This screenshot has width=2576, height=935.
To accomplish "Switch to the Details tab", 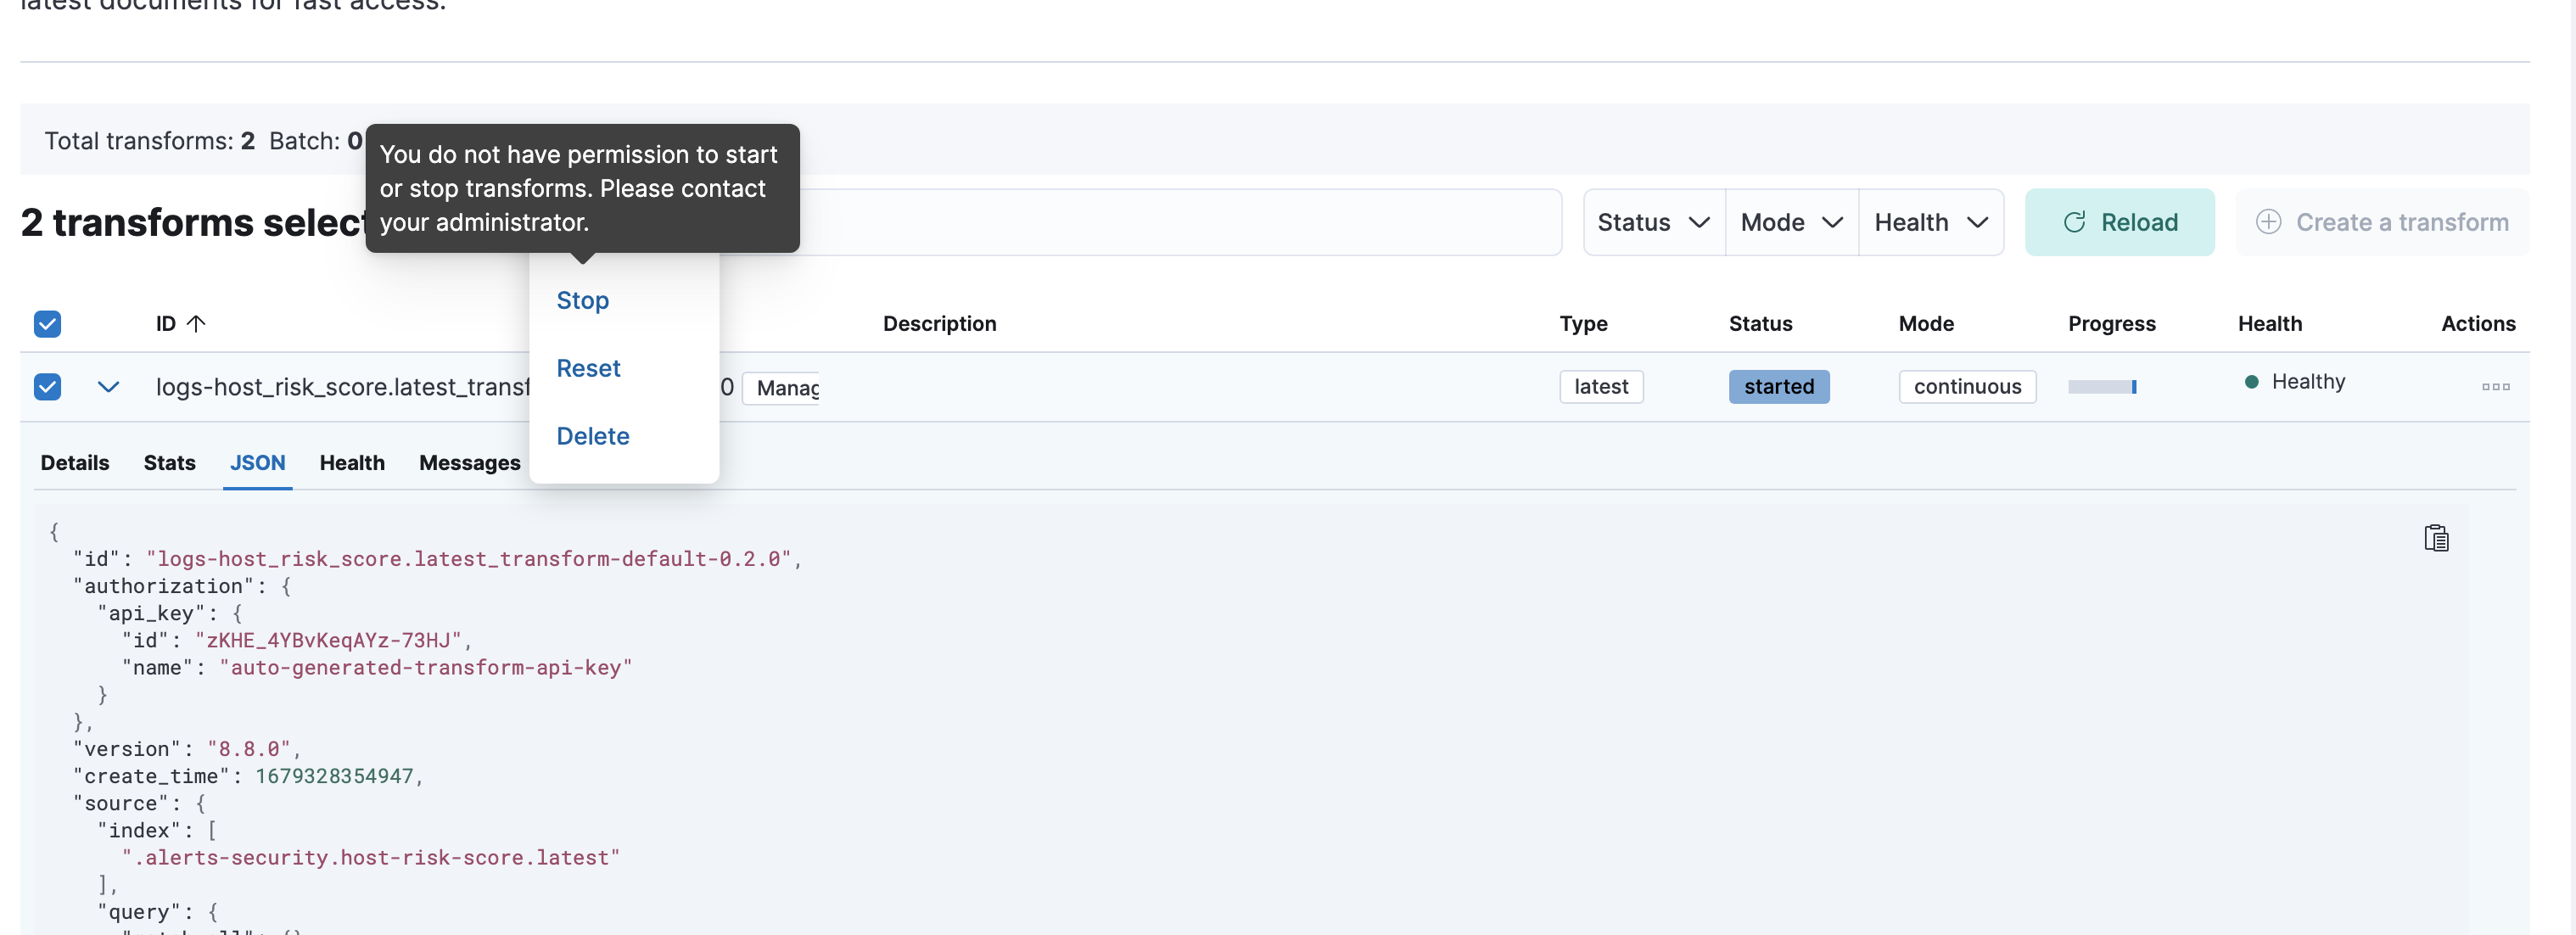I will pos(74,462).
